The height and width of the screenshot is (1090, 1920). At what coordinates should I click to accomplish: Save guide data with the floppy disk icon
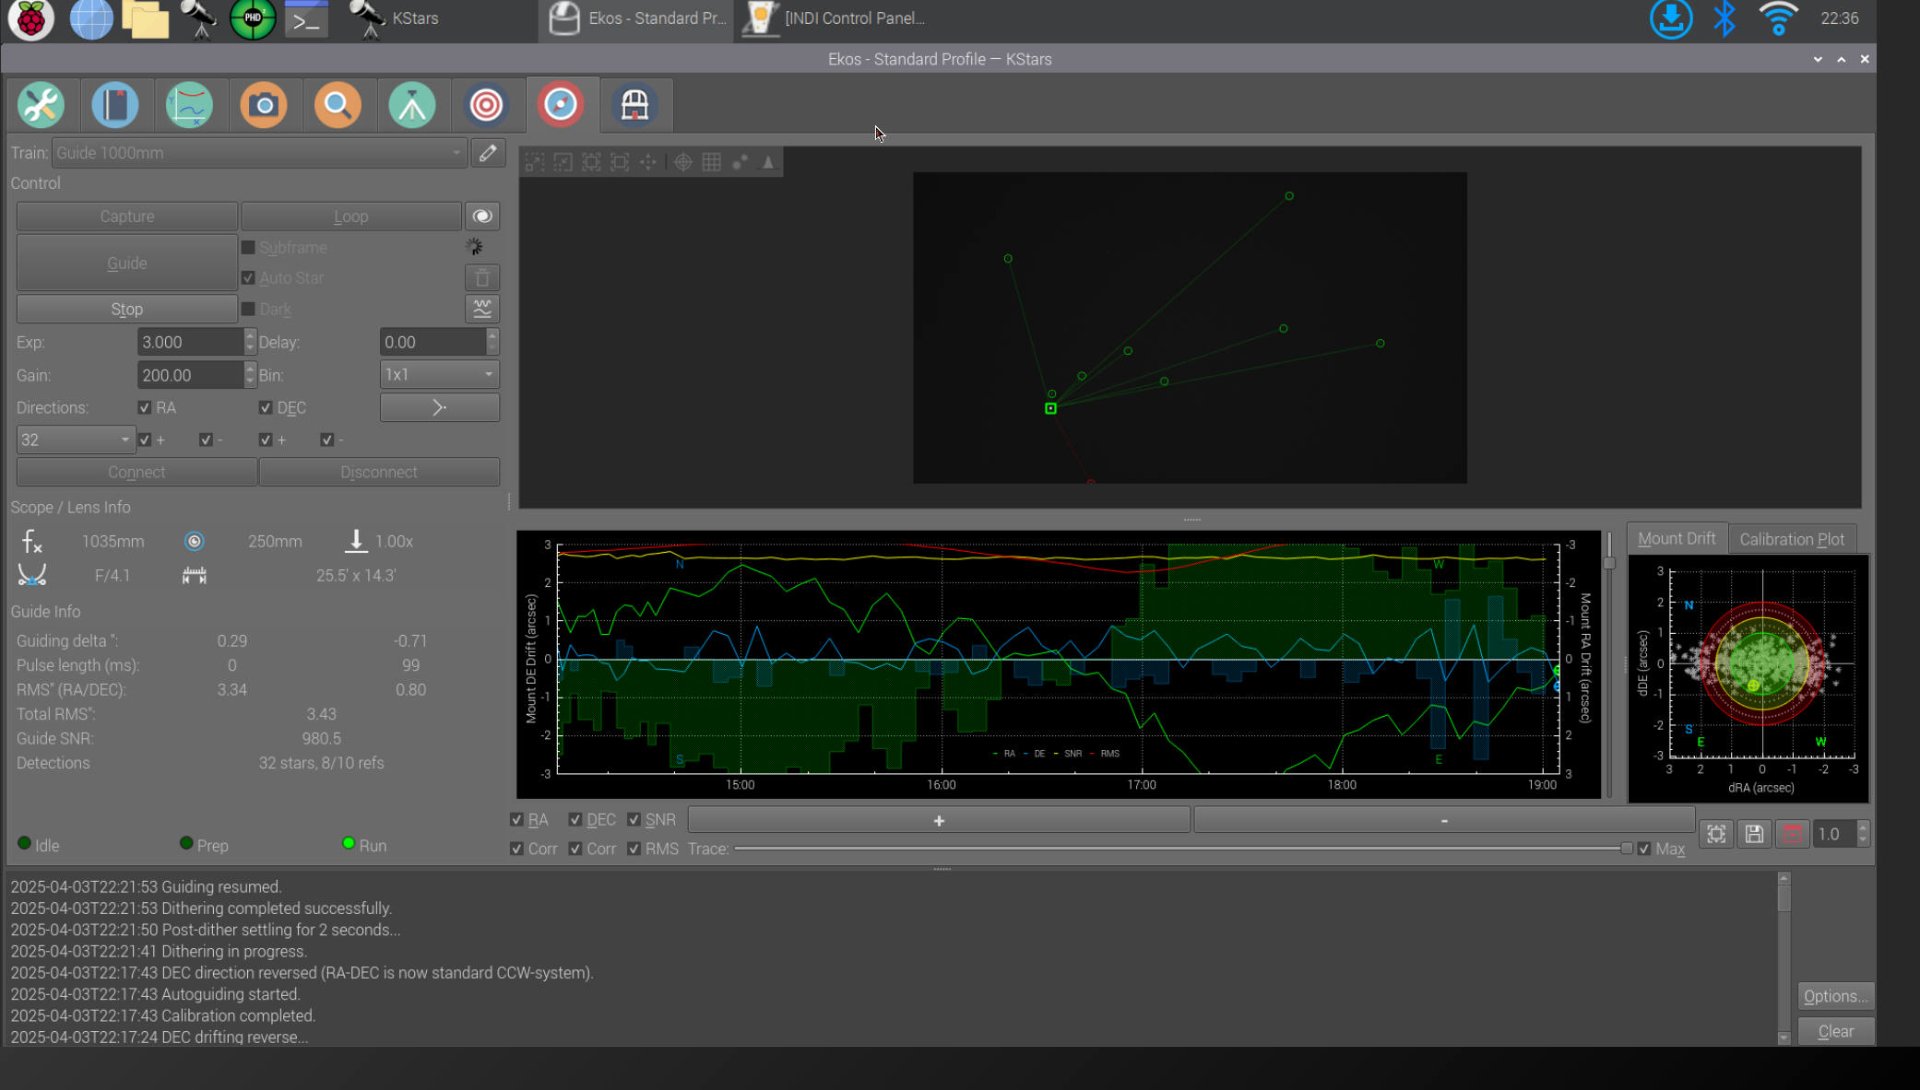(x=1754, y=834)
